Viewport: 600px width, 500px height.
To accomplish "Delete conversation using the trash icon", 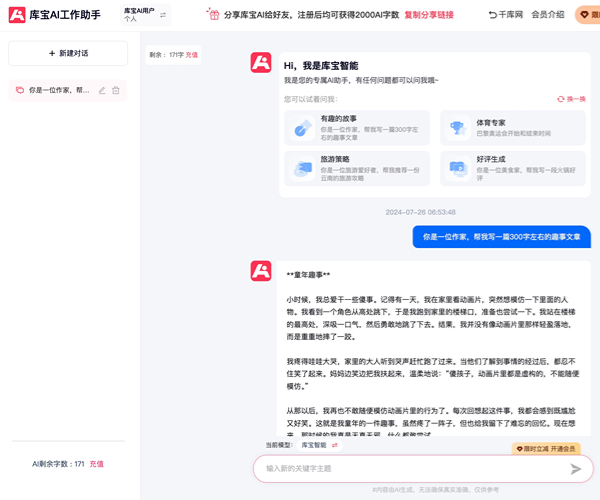I will point(116,90).
